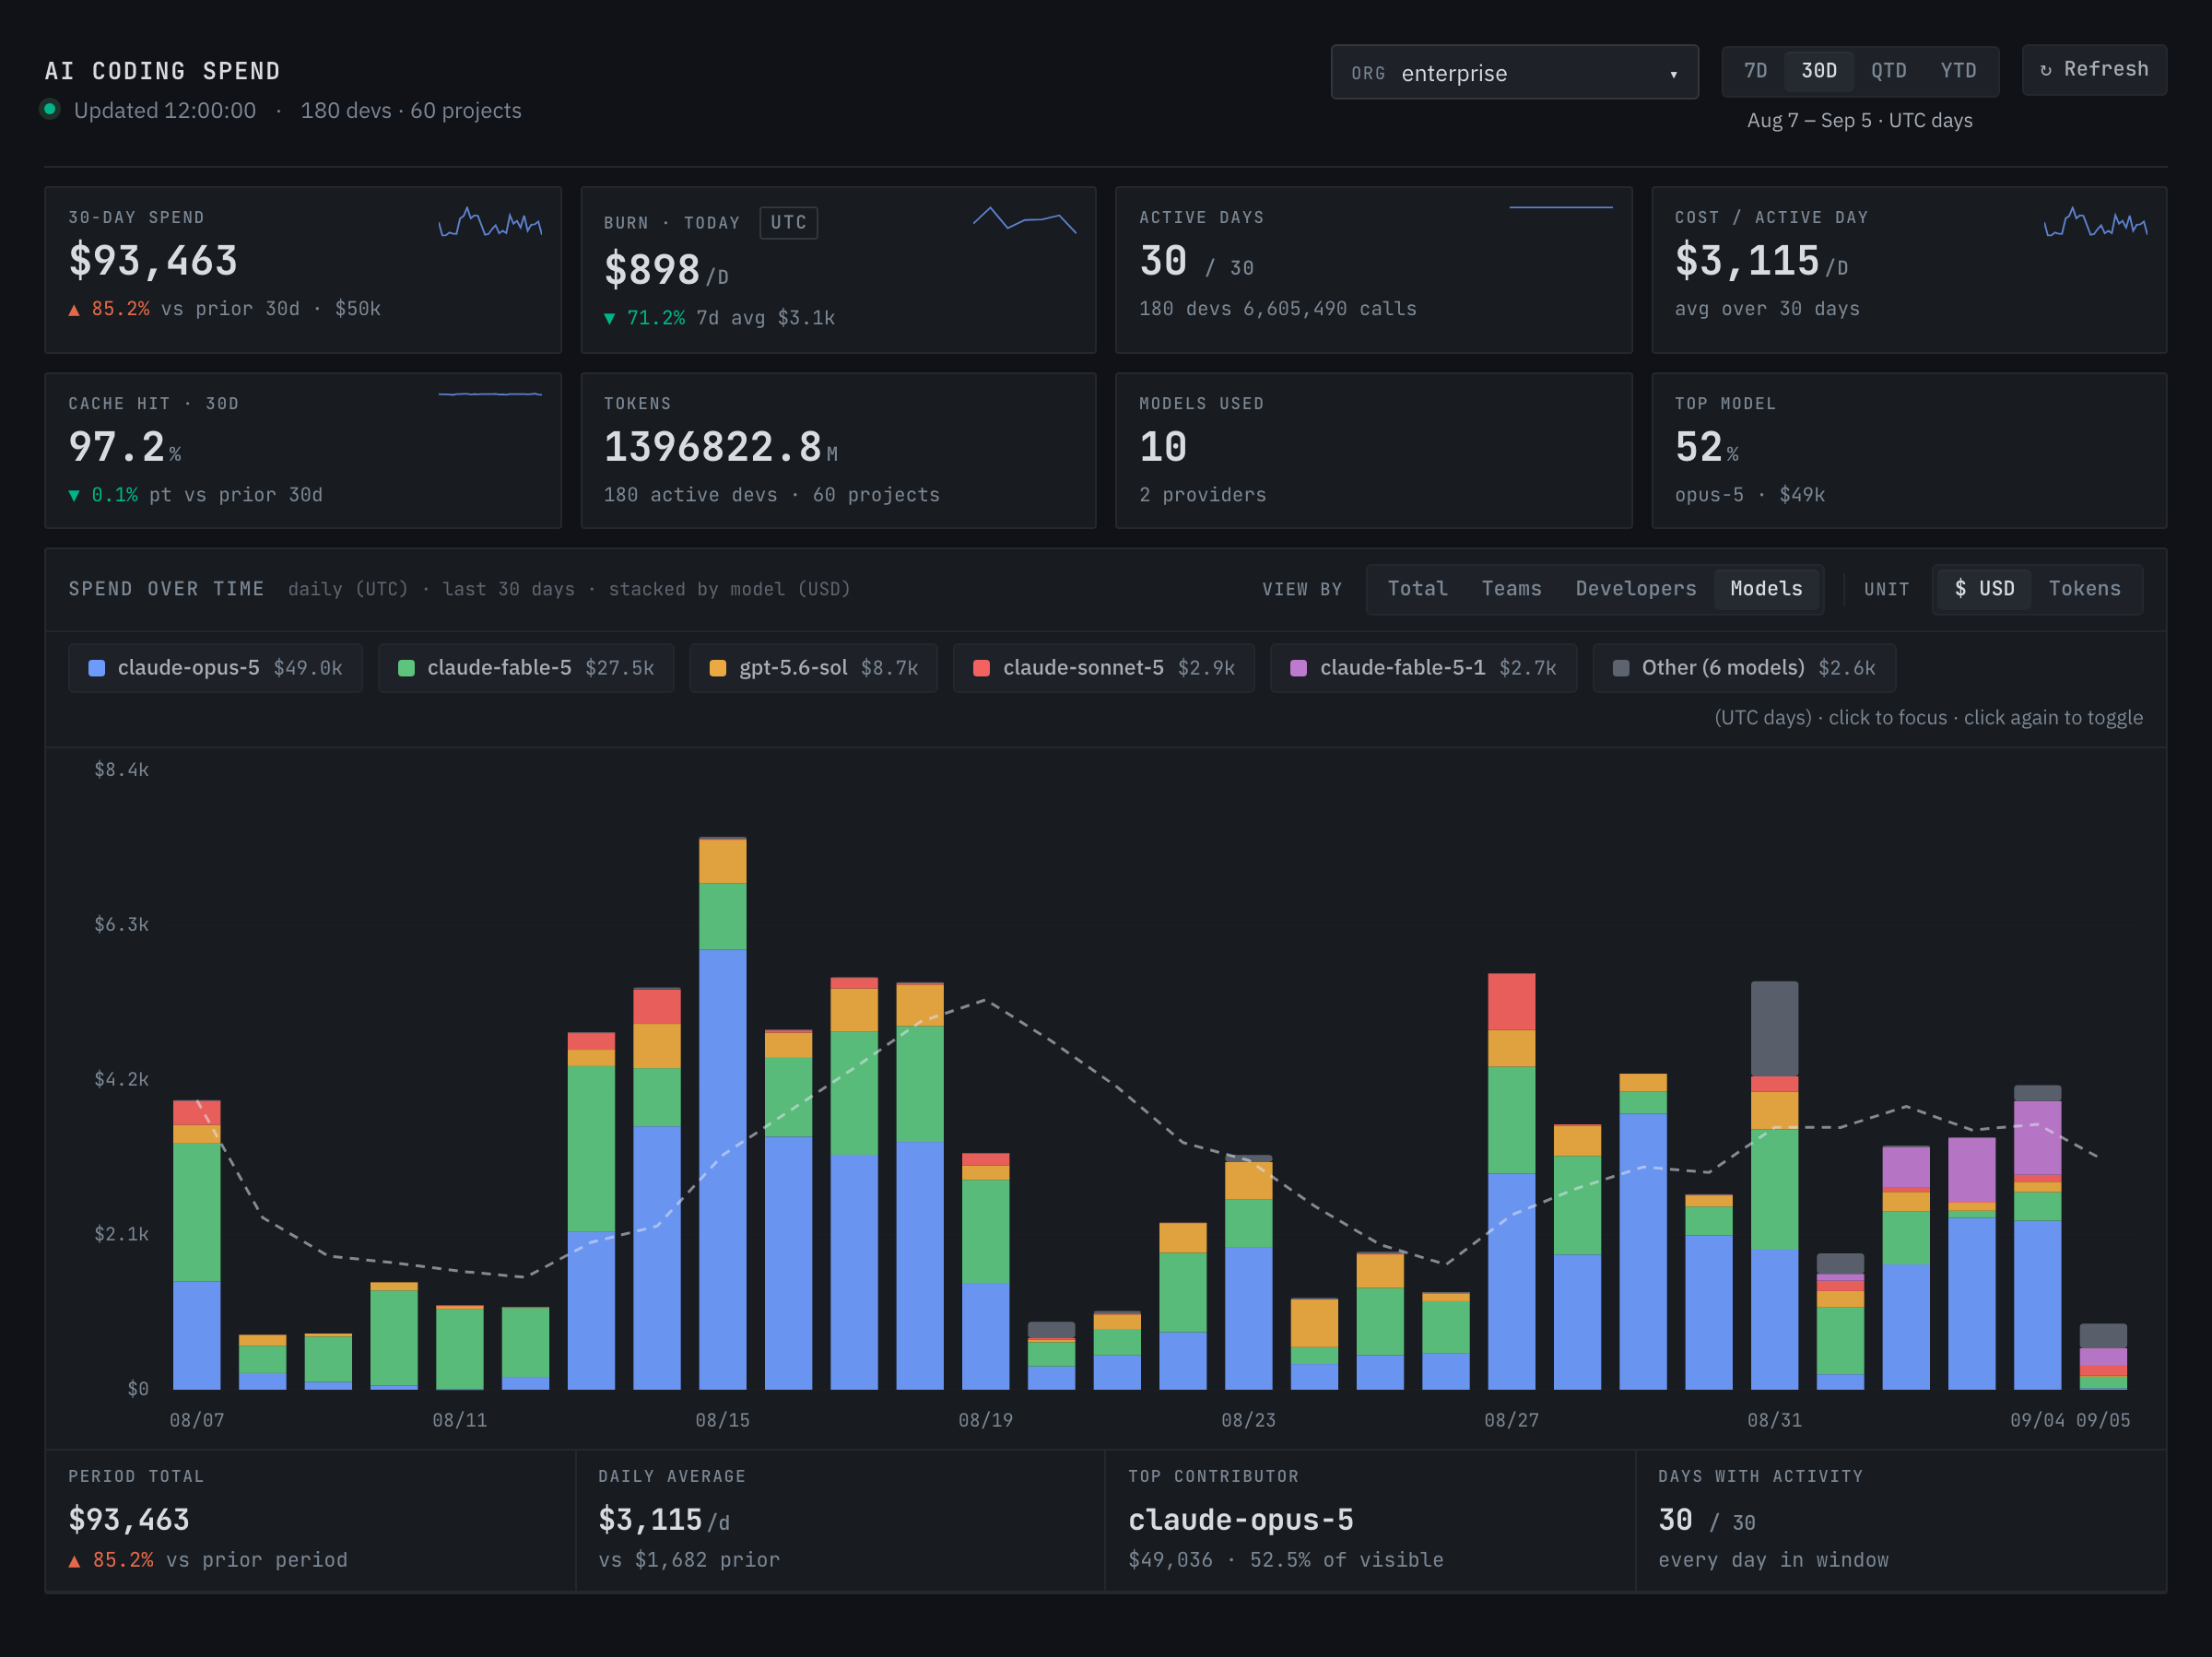This screenshot has height=1657, width=2212.
Task: Toggle the UTC badge on Burn Today
Action: point(788,223)
